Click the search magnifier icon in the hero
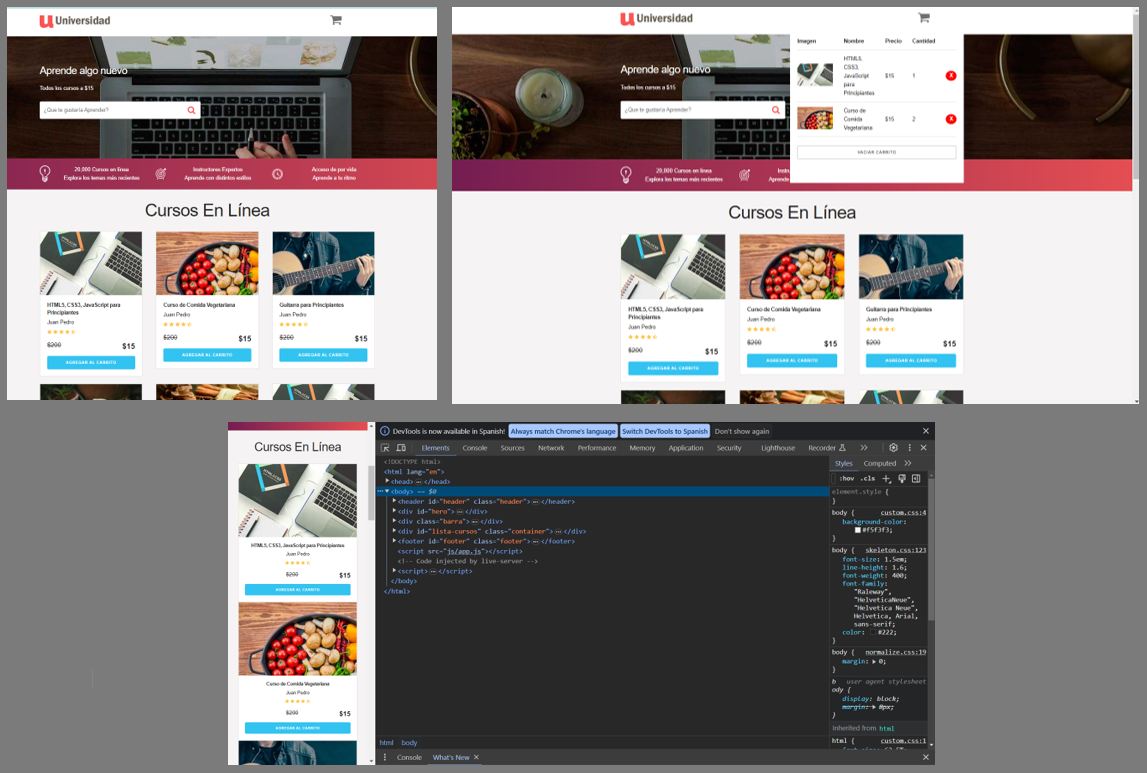The width and height of the screenshot is (1147, 773). pyautogui.click(x=775, y=110)
